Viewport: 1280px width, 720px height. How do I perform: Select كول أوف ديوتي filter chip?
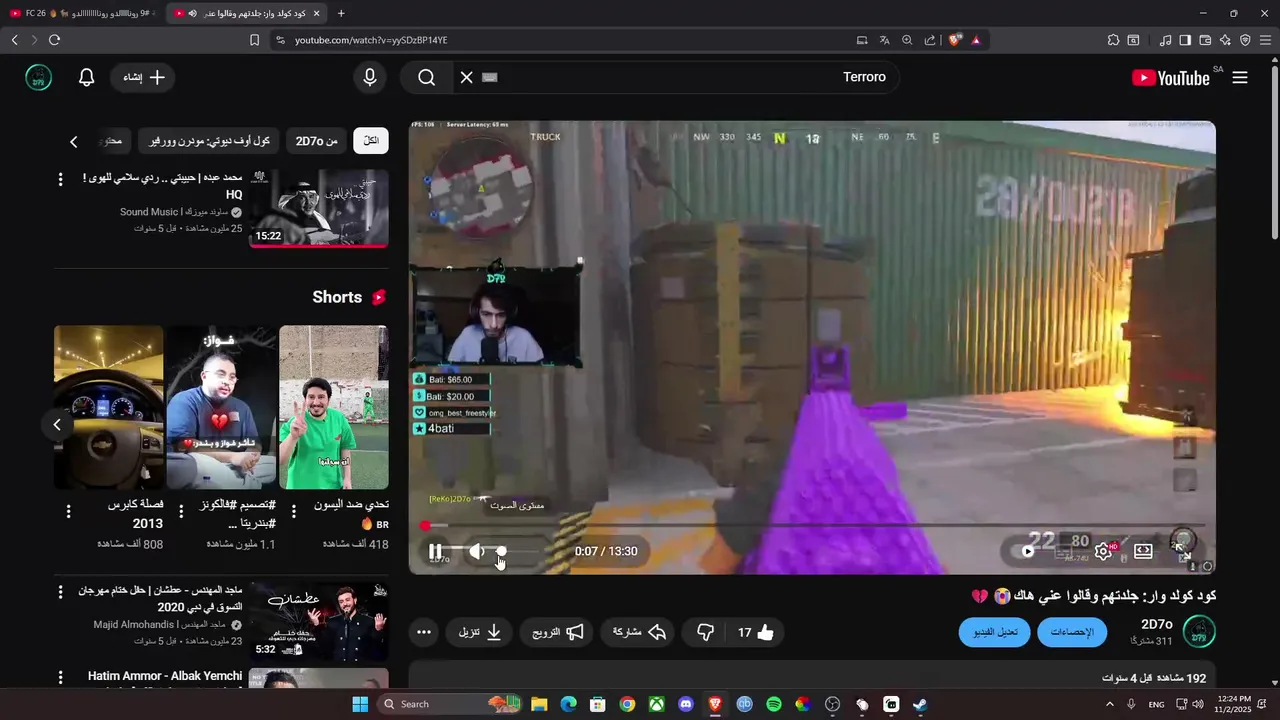coord(210,141)
